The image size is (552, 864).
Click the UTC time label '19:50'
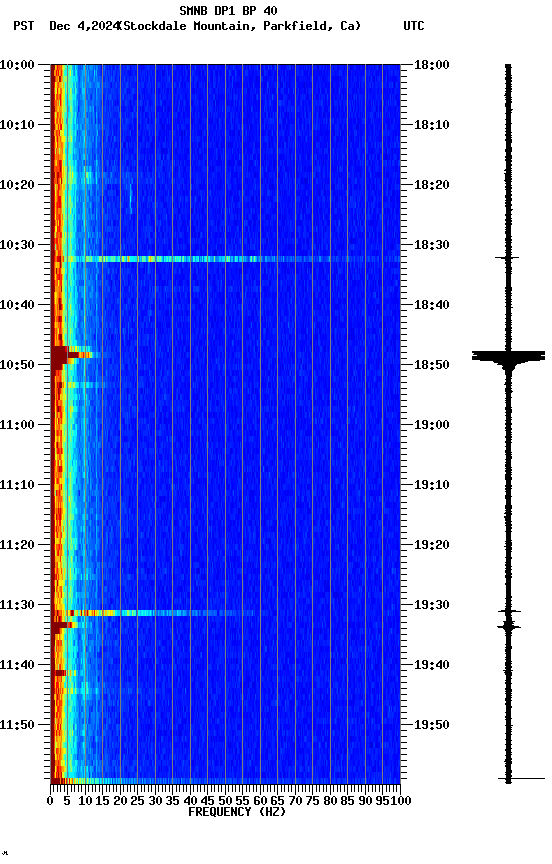tap(432, 726)
